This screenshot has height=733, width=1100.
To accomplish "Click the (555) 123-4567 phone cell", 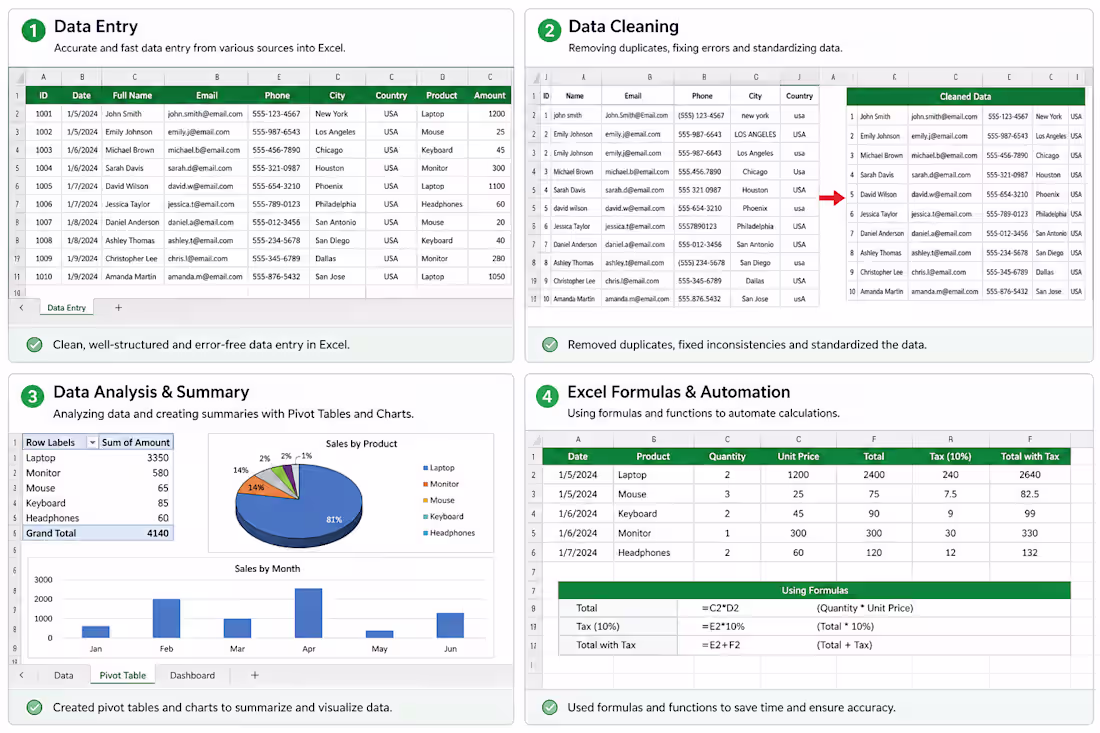I will point(702,116).
